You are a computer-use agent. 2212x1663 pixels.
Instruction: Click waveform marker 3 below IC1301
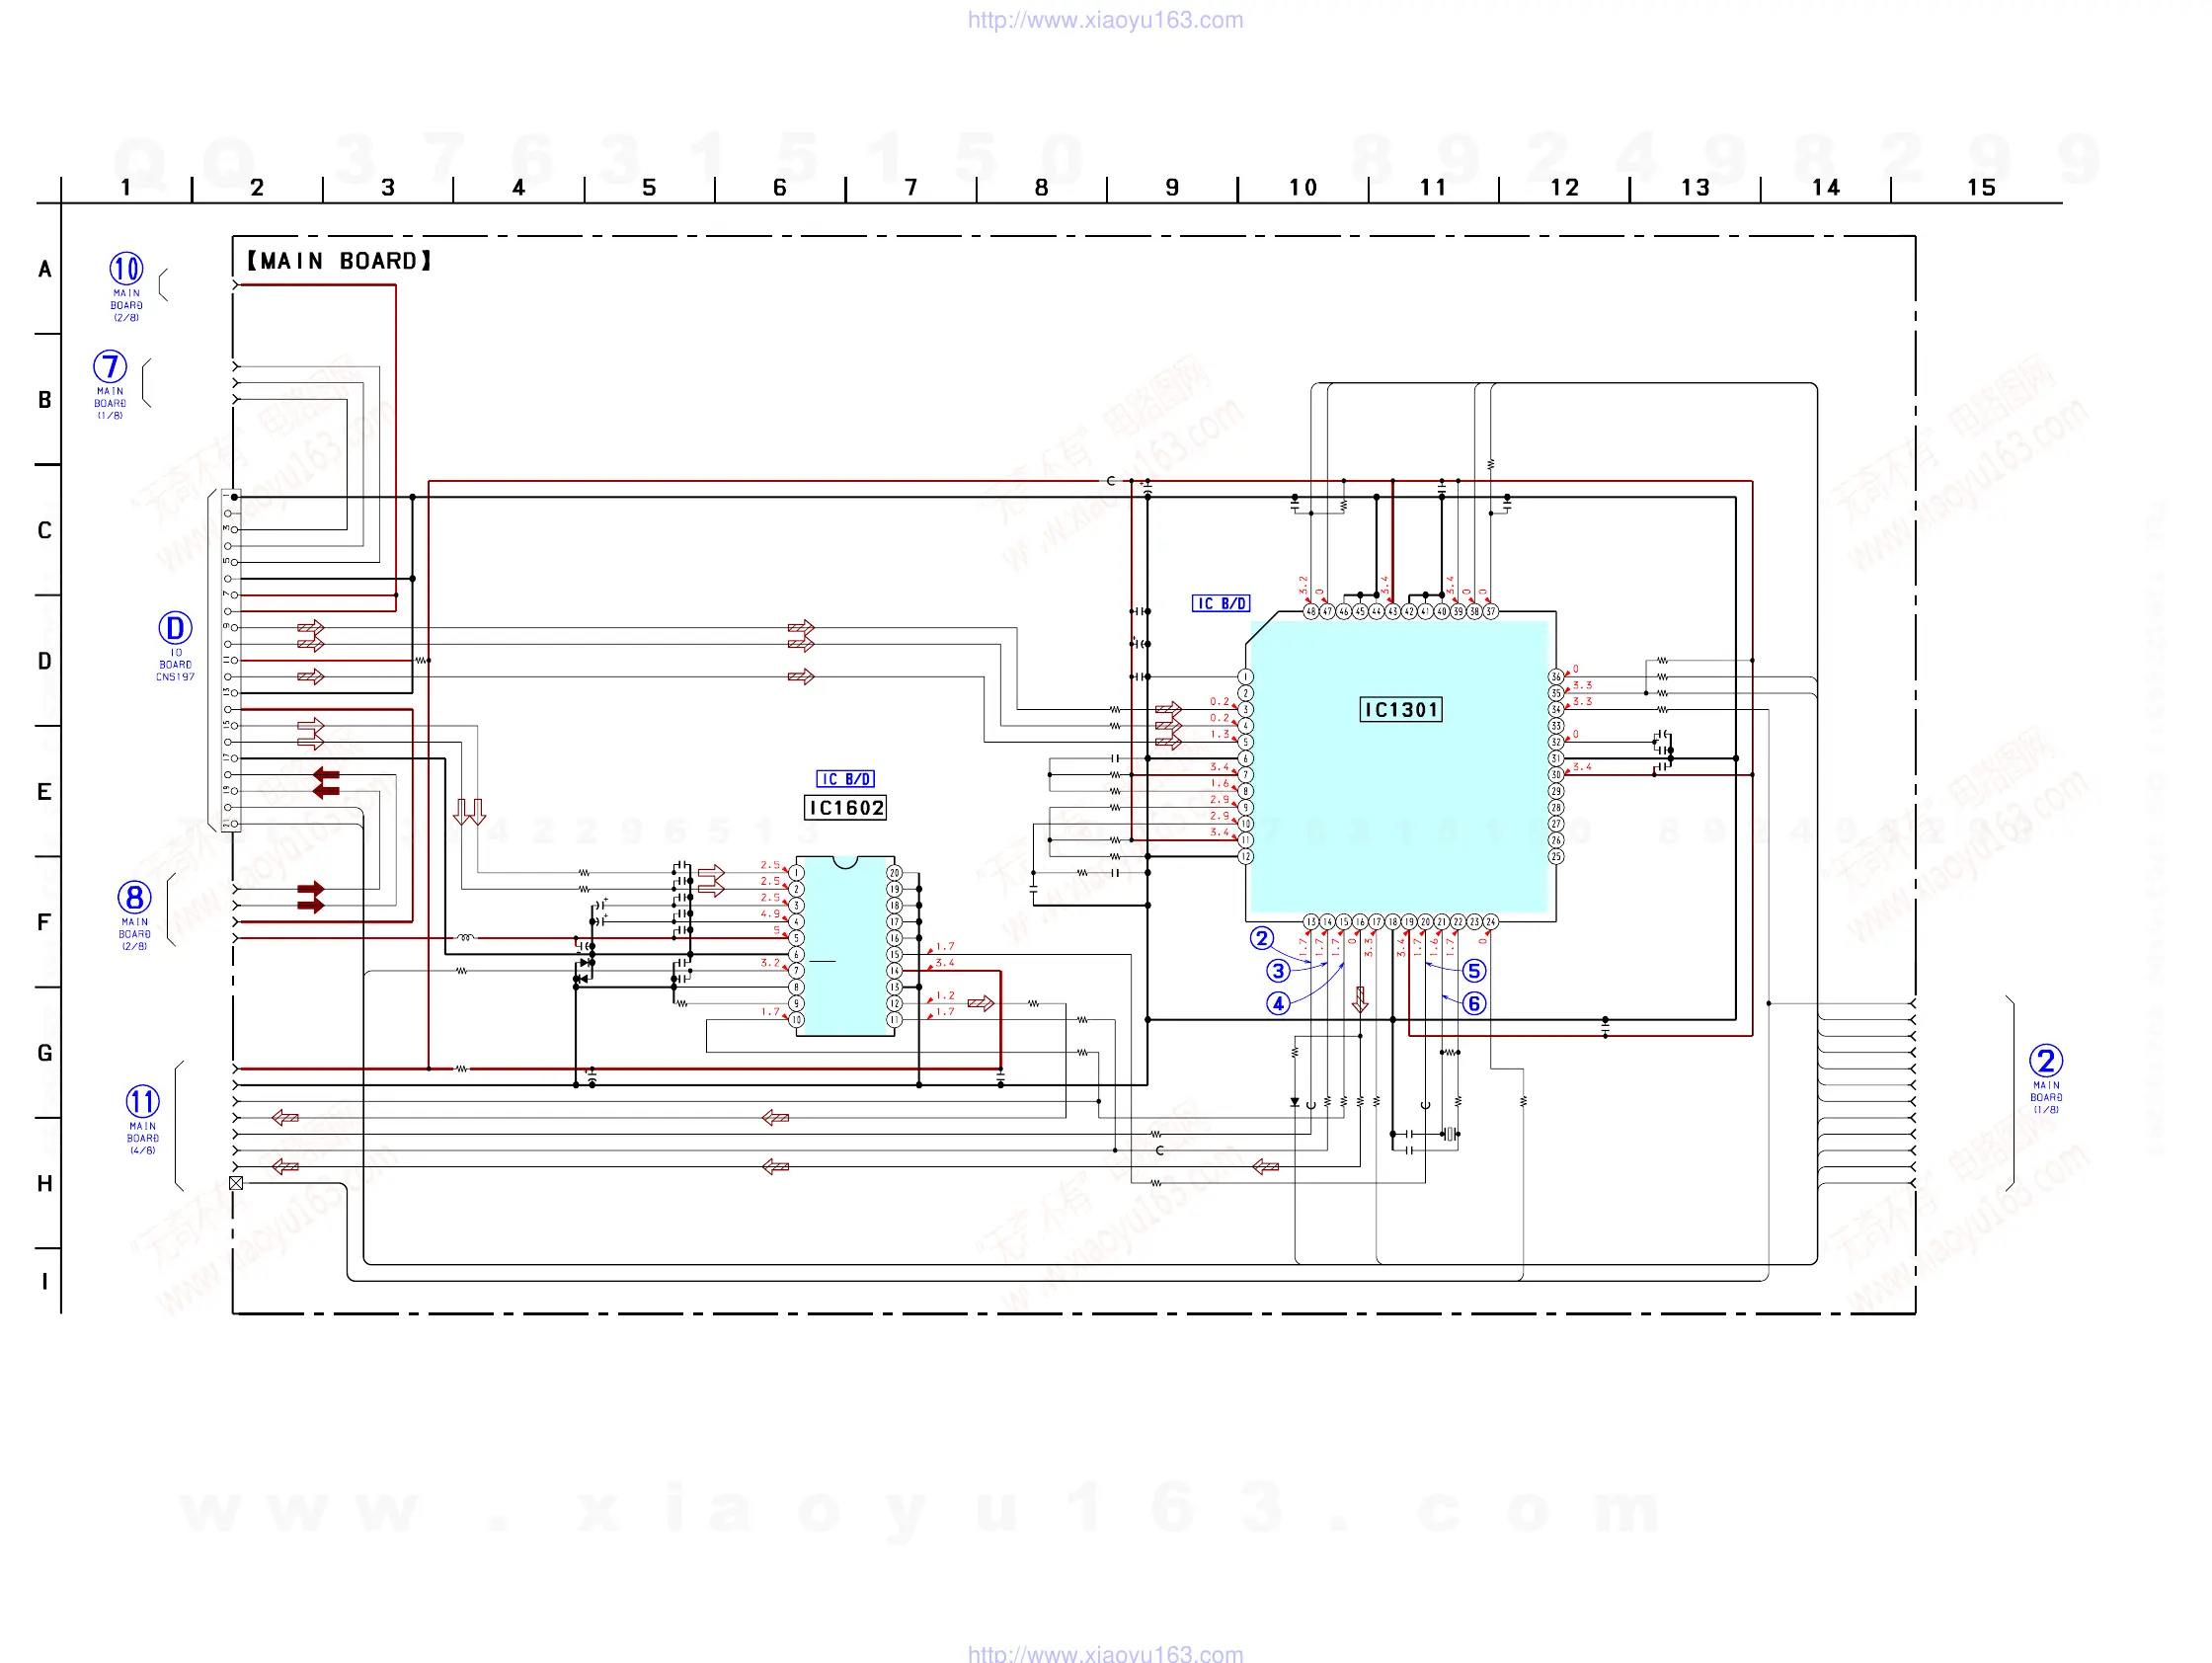click(1278, 970)
